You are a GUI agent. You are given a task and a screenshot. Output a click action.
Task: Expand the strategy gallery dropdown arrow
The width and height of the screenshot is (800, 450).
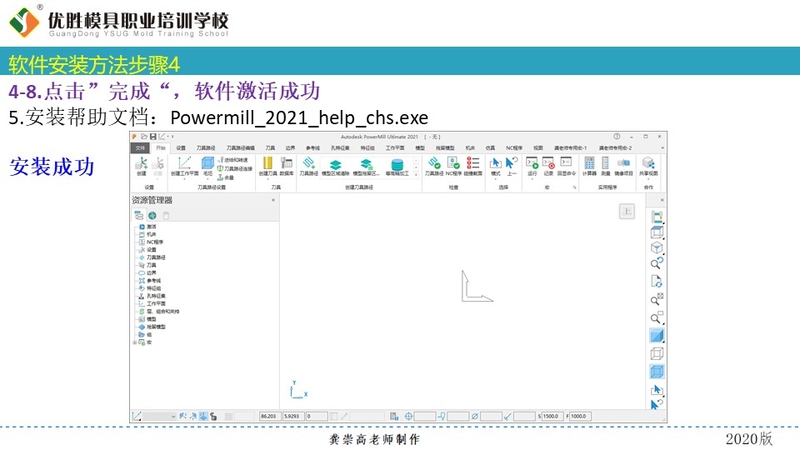pos(416,174)
